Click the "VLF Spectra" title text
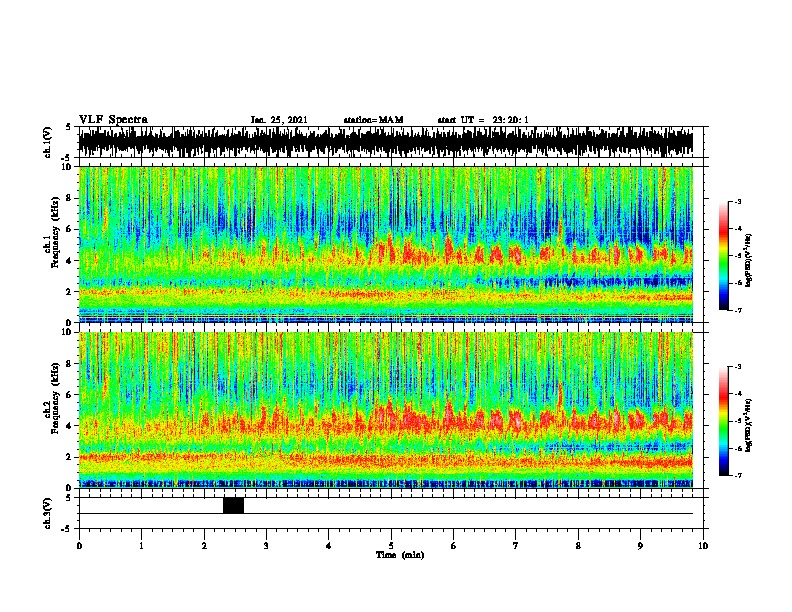The height and width of the screenshot is (612, 792). pos(113,120)
